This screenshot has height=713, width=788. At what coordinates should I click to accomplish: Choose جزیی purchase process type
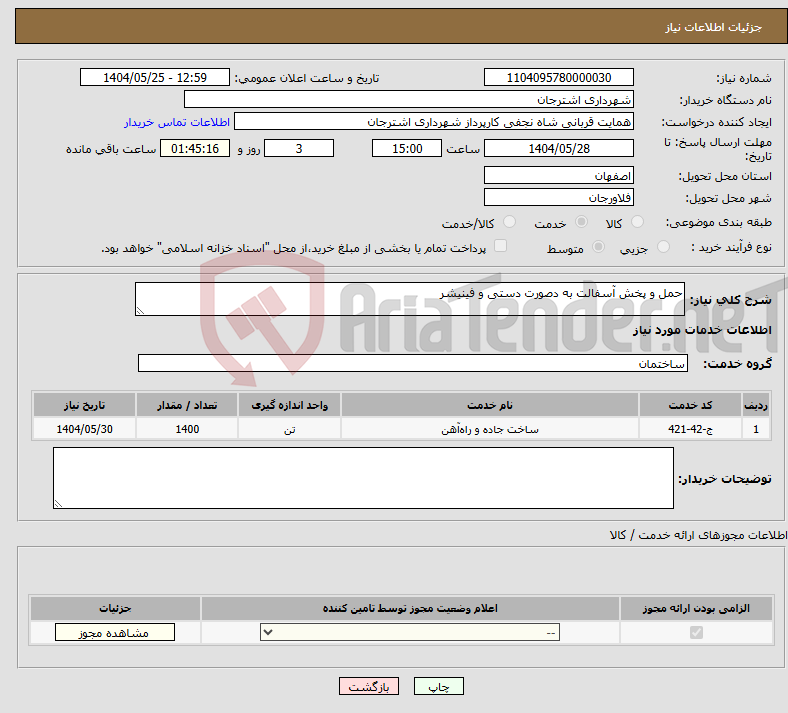click(663, 246)
